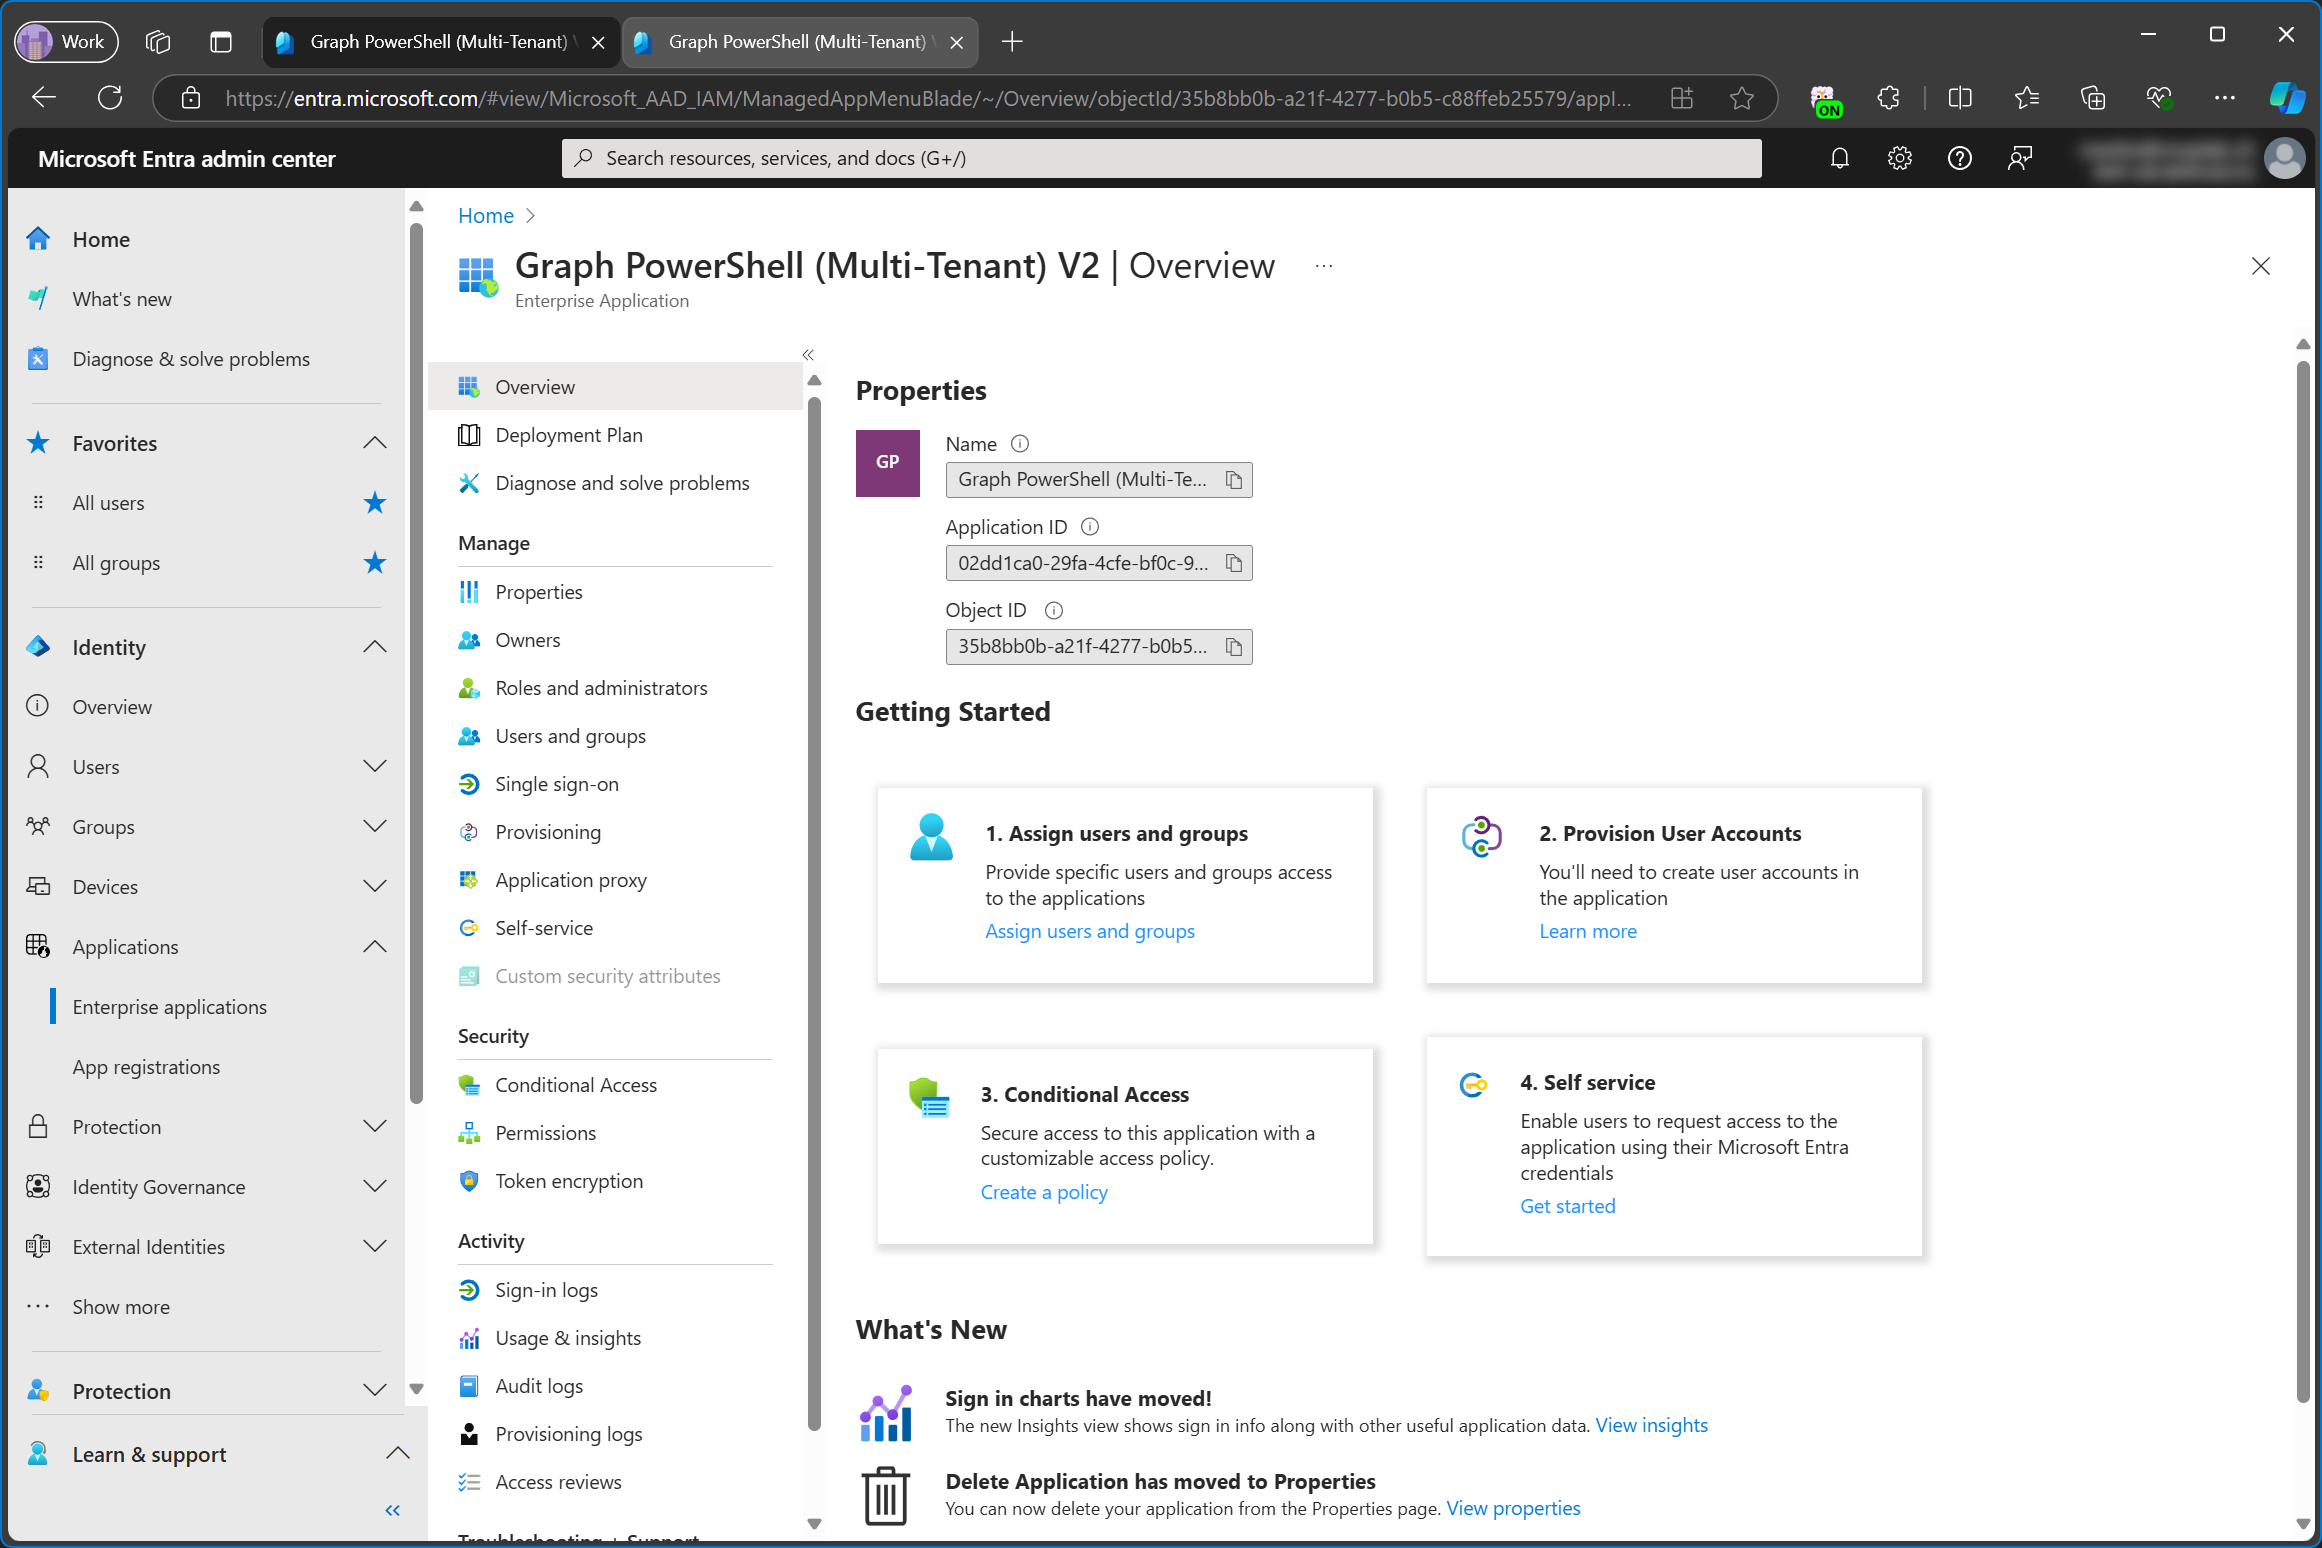
Task: Open more options ellipsis beside title
Action: click(x=1324, y=266)
